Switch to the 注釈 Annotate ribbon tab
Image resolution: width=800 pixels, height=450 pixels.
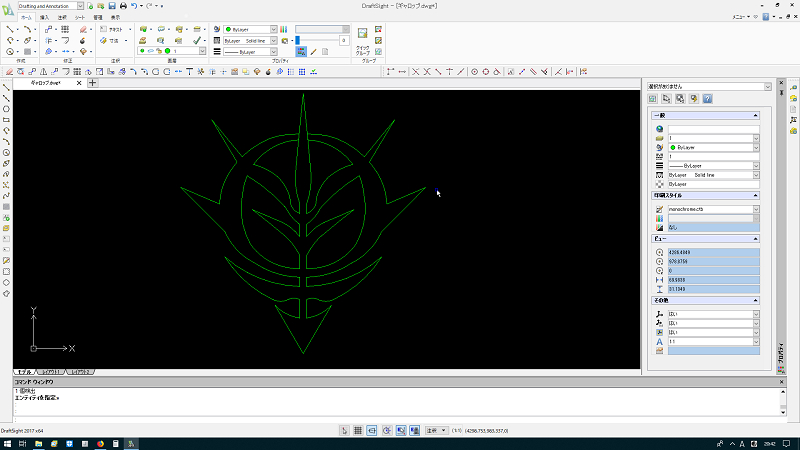click(62, 17)
